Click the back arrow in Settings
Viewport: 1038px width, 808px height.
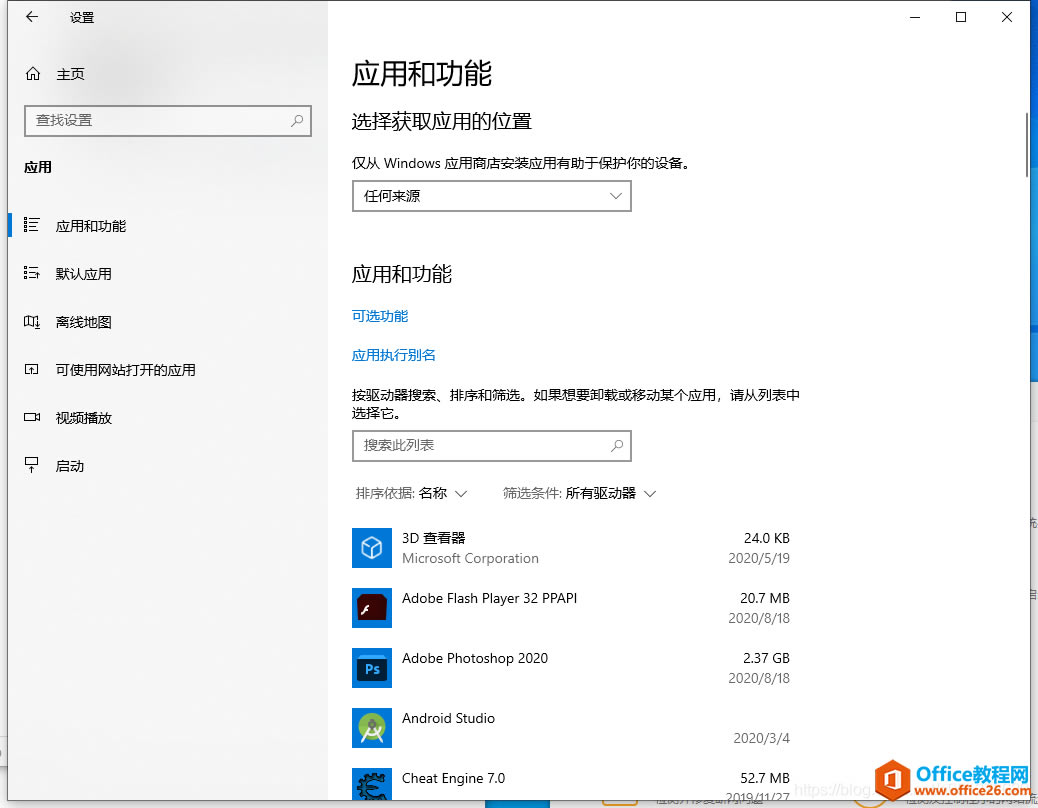[32, 17]
